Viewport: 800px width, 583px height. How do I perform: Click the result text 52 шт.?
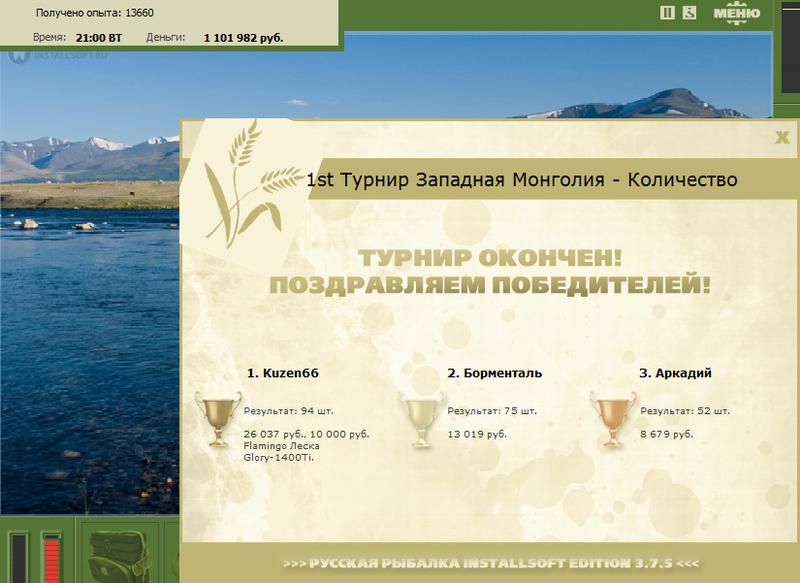tap(685, 411)
